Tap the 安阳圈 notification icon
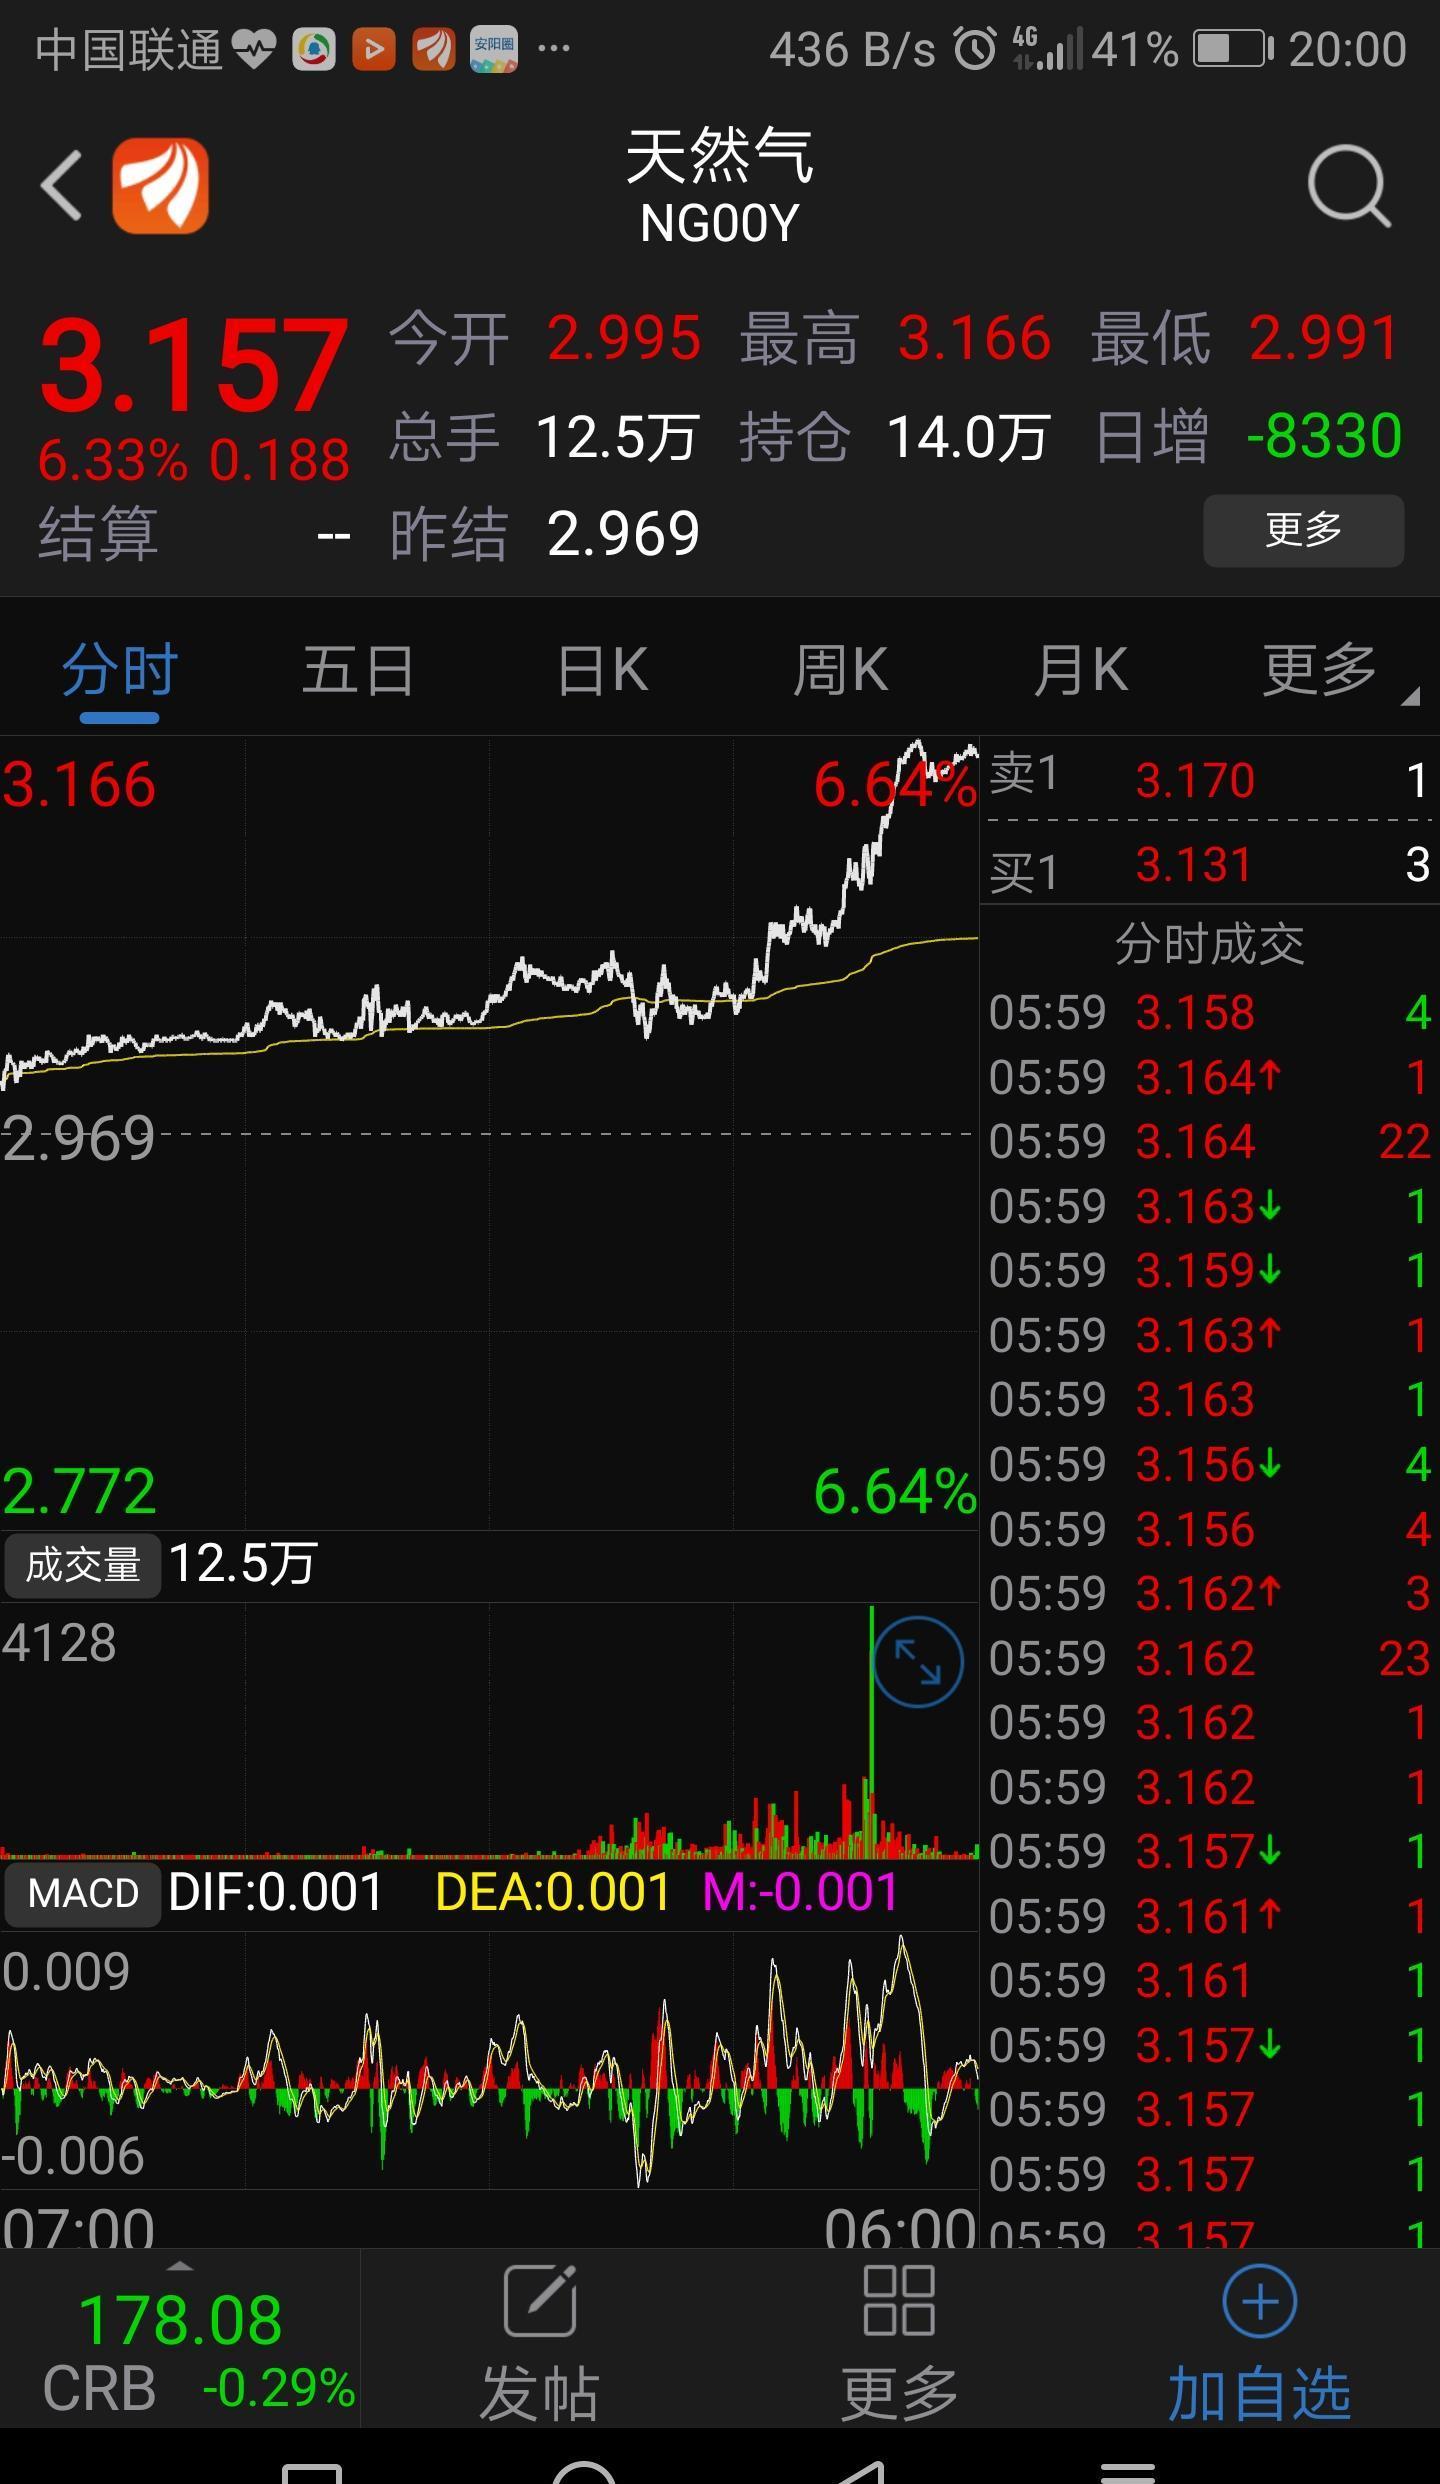Viewport: 1440px width, 2484px height. tap(494, 48)
